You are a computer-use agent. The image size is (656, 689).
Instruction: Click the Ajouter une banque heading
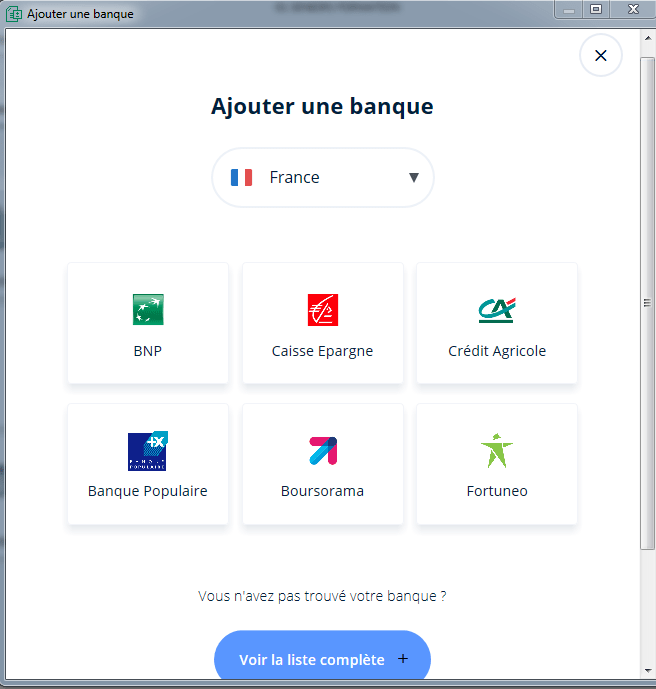click(322, 107)
